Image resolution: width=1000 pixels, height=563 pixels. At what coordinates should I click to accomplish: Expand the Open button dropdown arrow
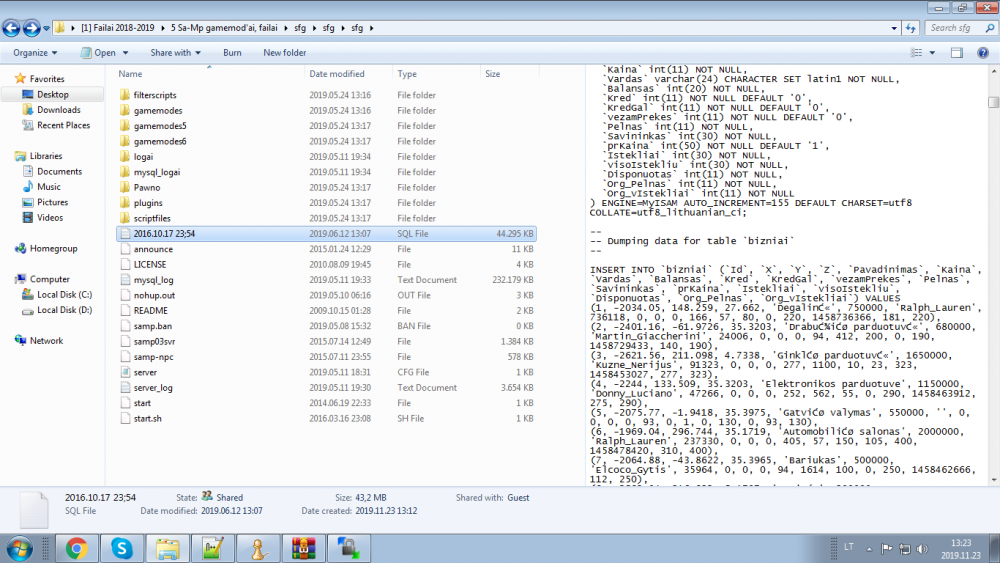tap(126, 53)
